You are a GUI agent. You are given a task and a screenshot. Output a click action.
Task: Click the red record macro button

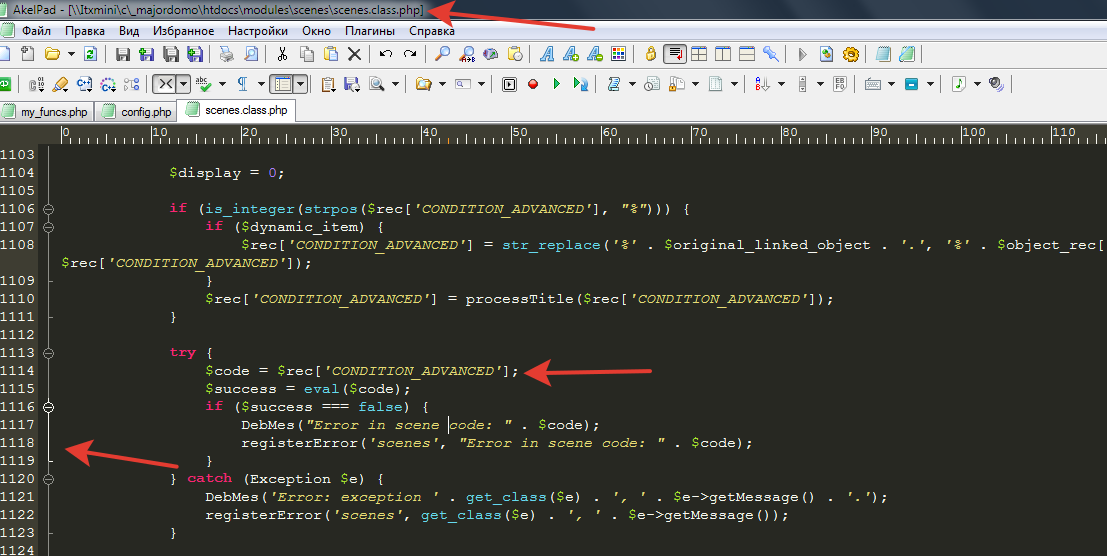coord(533,84)
